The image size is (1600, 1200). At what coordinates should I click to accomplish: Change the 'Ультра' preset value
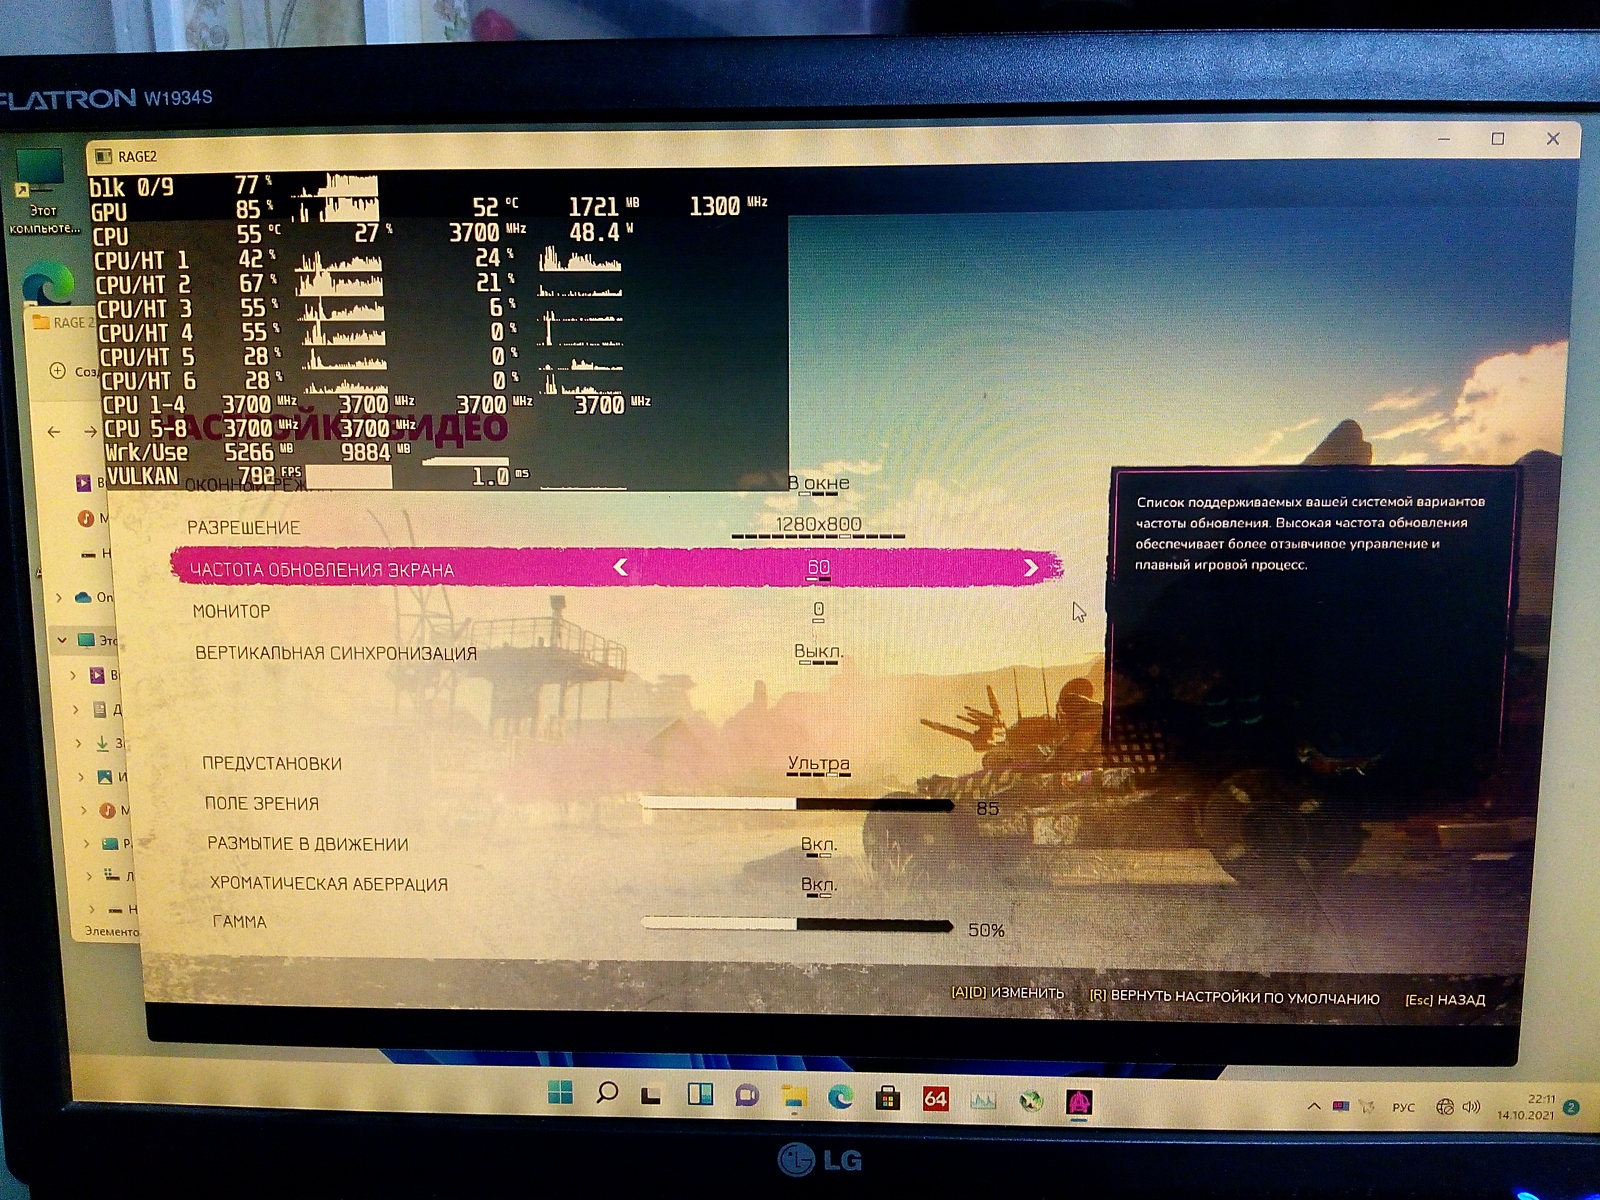click(819, 764)
